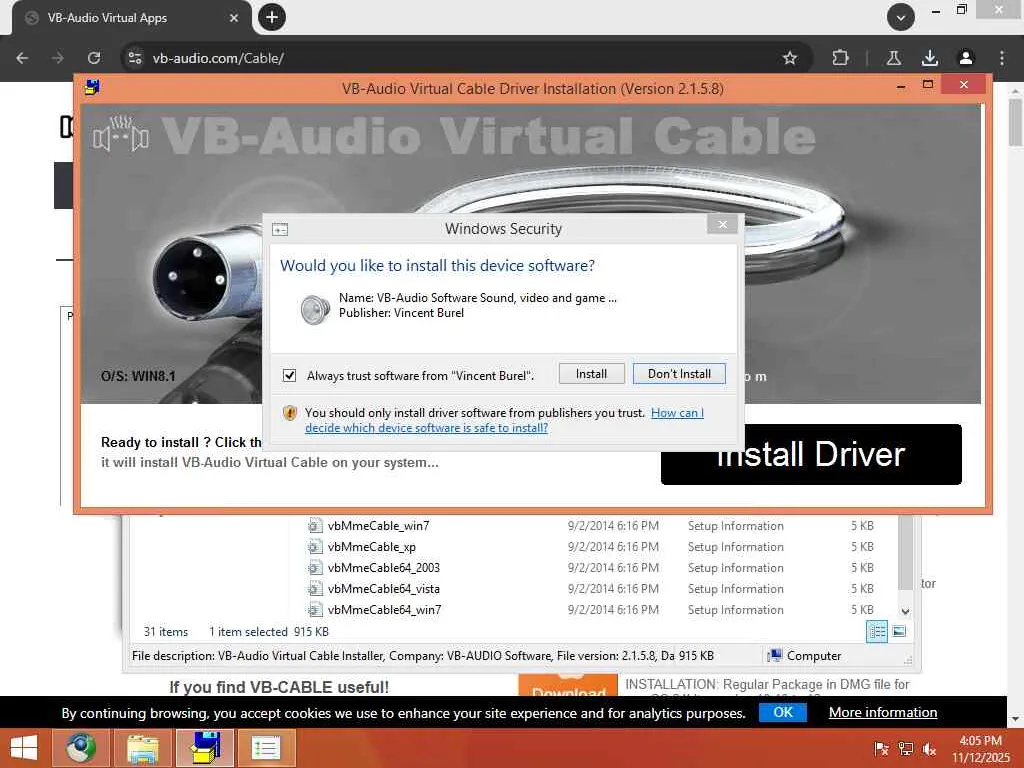Click the Don't Install button
The width and height of the screenshot is (1024, 768).
[x=679, y=374]
